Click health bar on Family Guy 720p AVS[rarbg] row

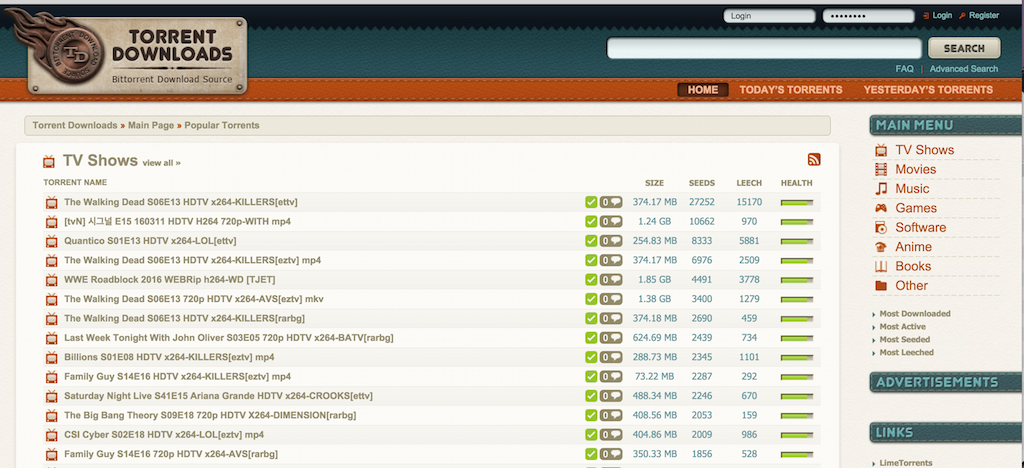[x=797, y=454]
